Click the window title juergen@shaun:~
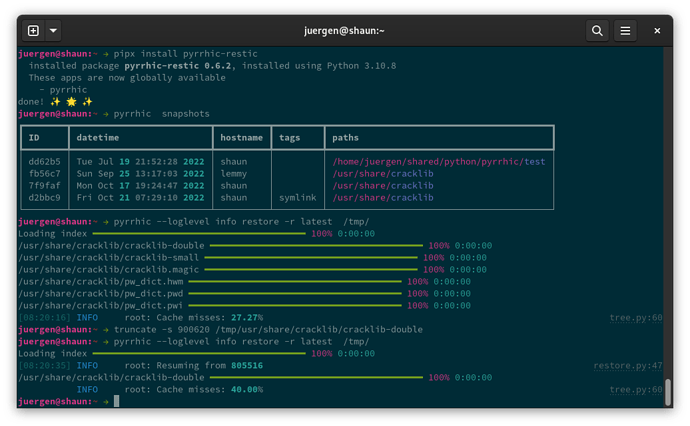The width and height of the screenshot is (690, 426). (344, 31)
